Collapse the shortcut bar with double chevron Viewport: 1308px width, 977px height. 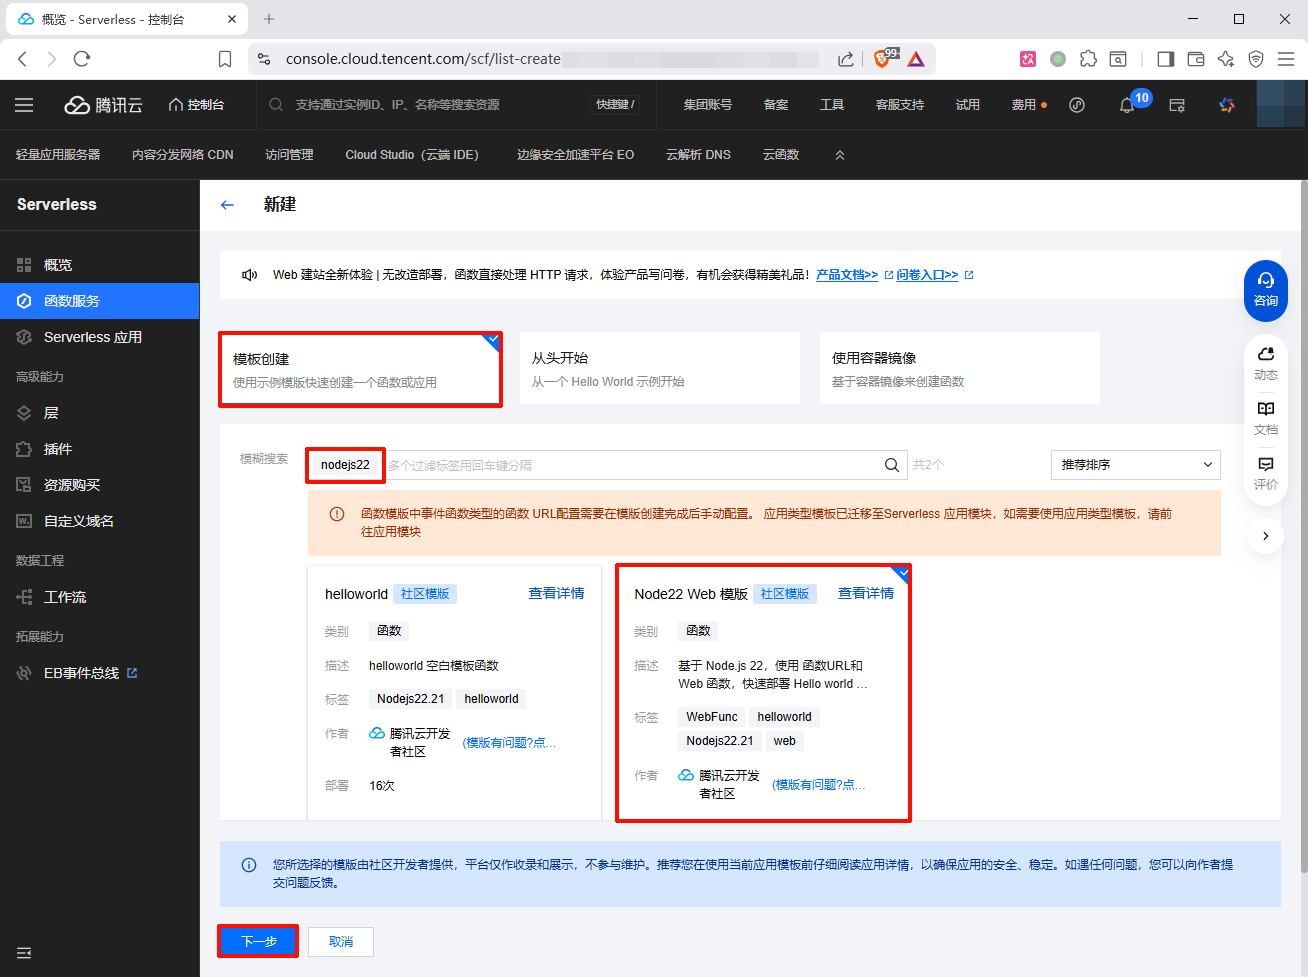coord(840,155)
